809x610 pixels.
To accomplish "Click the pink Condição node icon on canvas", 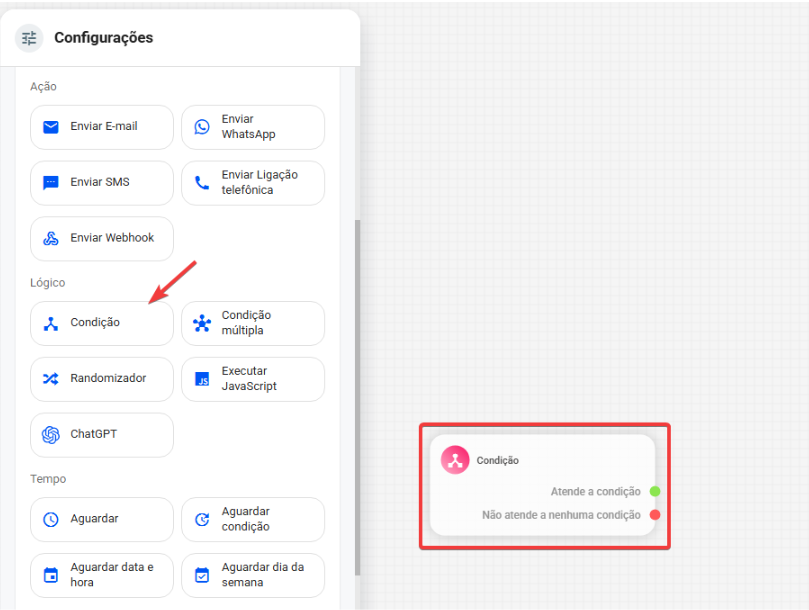I will coord(455,460).
